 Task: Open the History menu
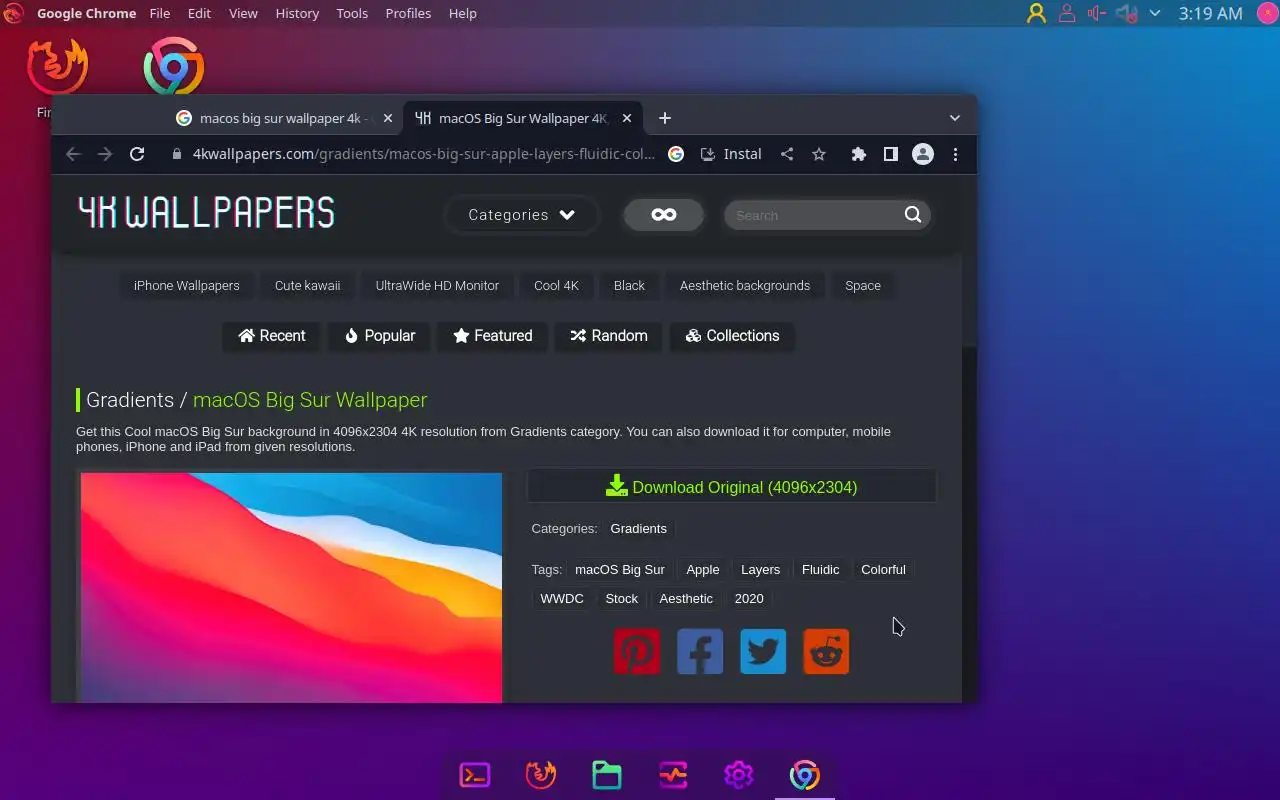point(297,13)
